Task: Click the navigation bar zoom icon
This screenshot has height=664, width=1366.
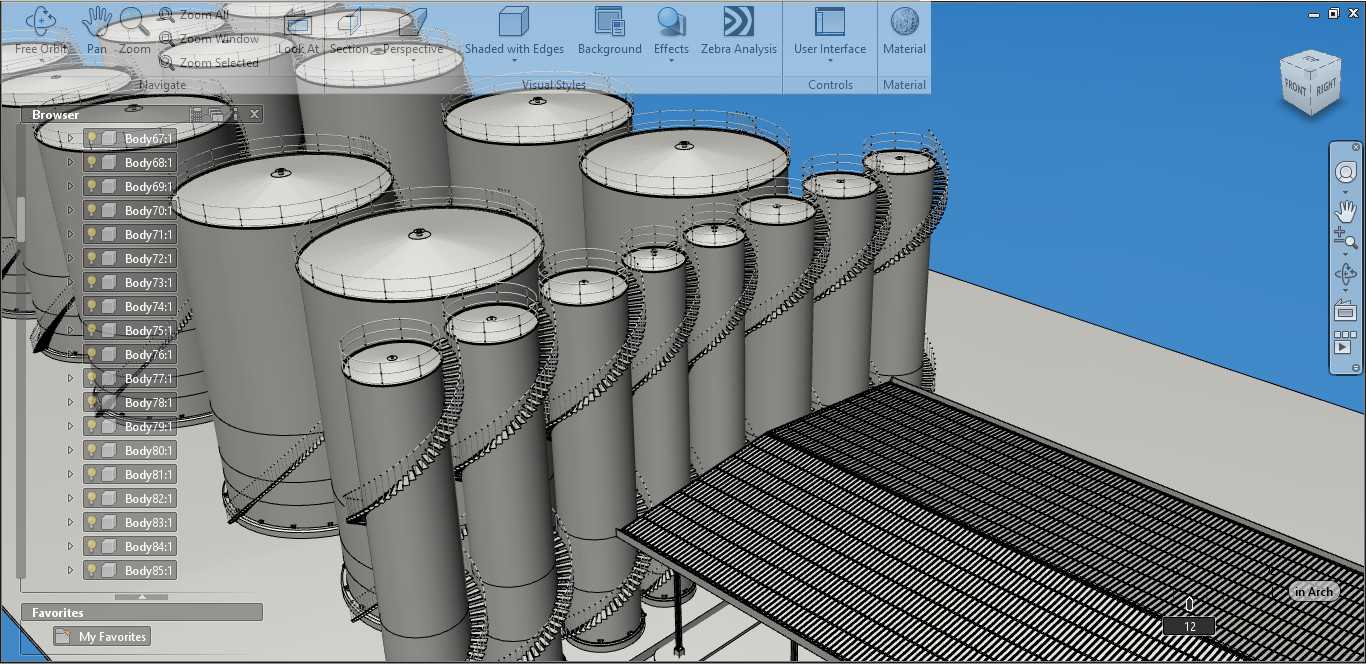Action: pyautogui.click(x=1345, y=238)
